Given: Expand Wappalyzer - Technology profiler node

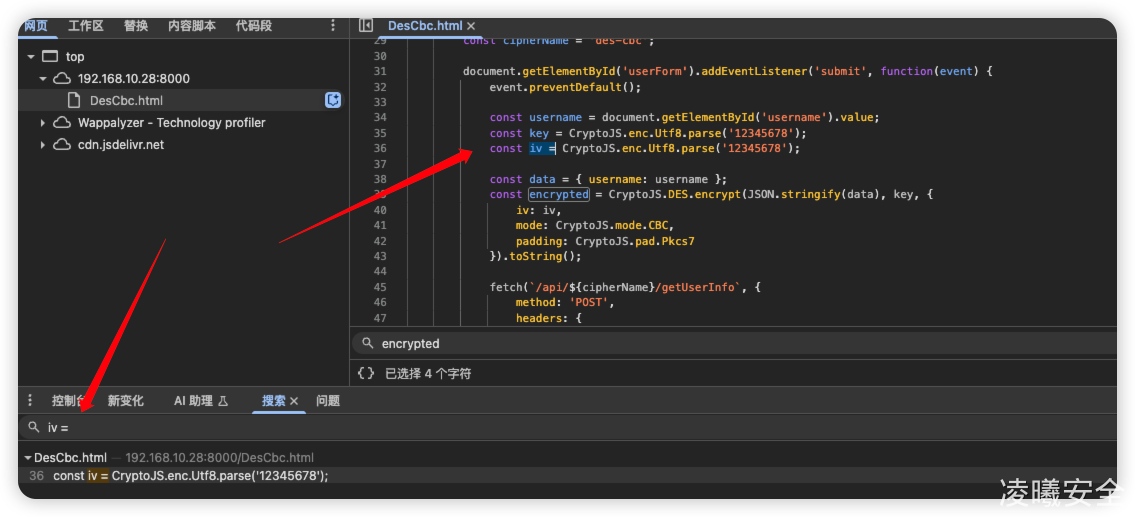Looking at the screenshot, I should point(43,123).
